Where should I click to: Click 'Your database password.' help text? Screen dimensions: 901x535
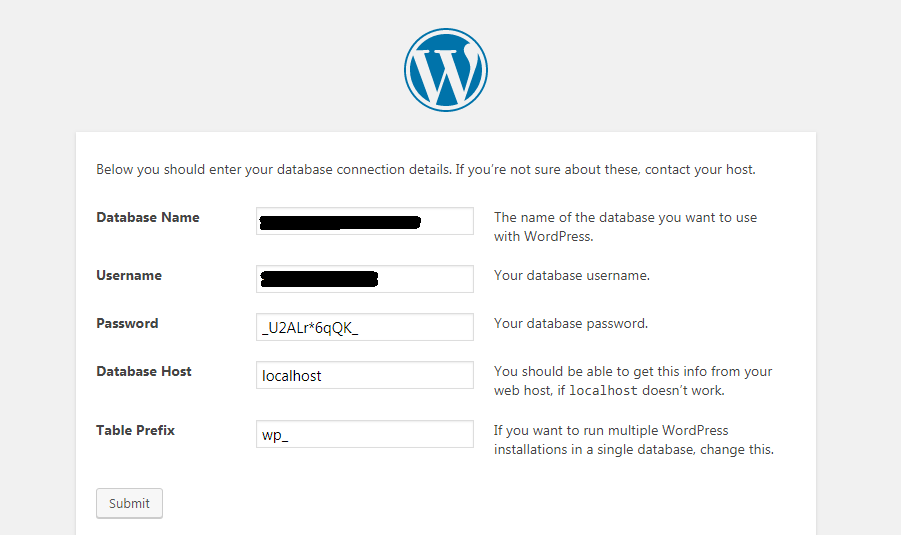click(571, 324)
